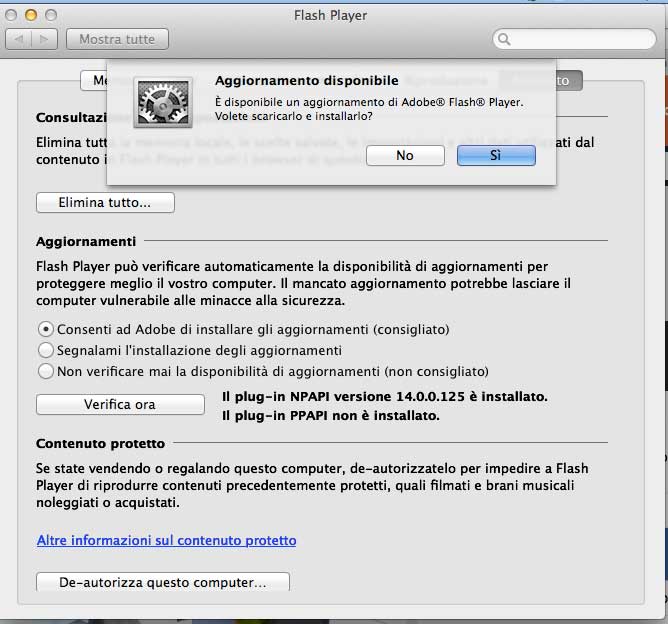This screenshot has height=624, width=668.
Task: Click the yellow minimize window button
Action: 31,15
